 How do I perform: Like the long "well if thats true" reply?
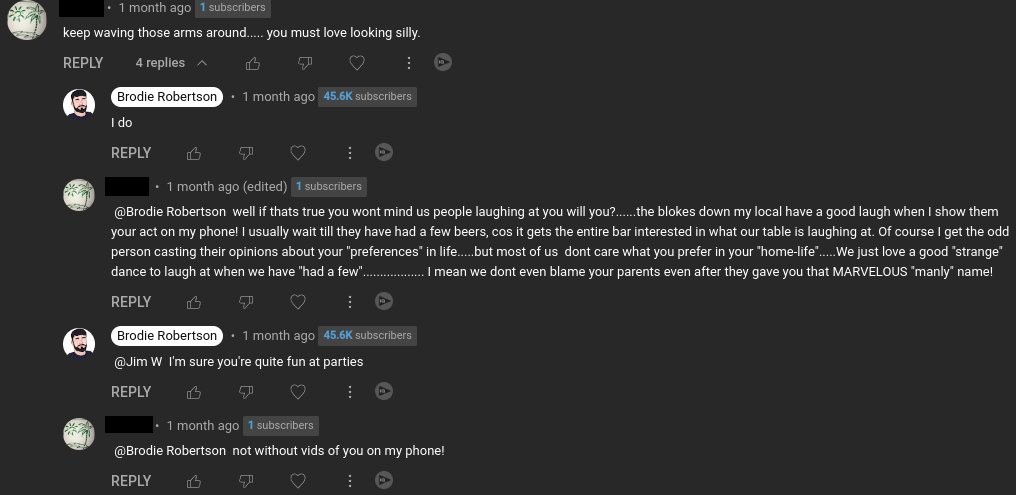pos(193,302)
